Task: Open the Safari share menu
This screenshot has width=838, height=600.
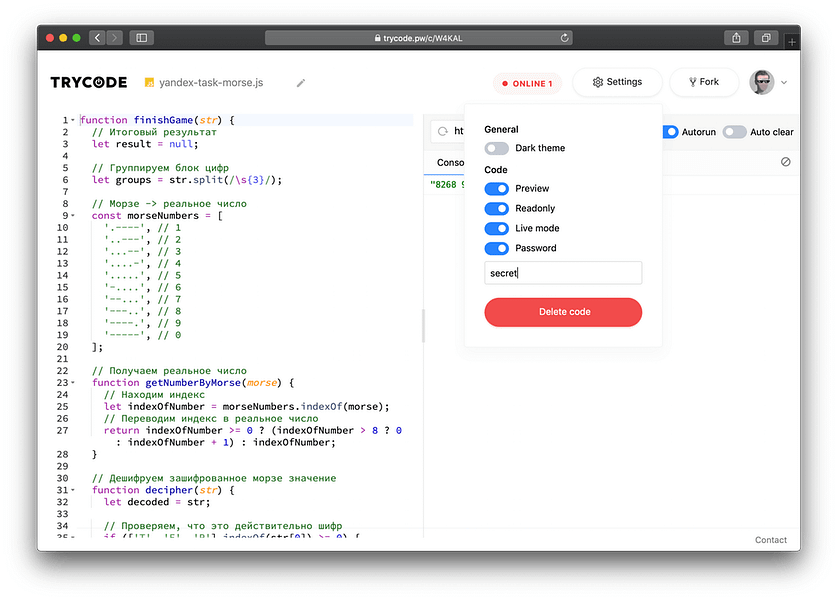Action: click(736, 38)
